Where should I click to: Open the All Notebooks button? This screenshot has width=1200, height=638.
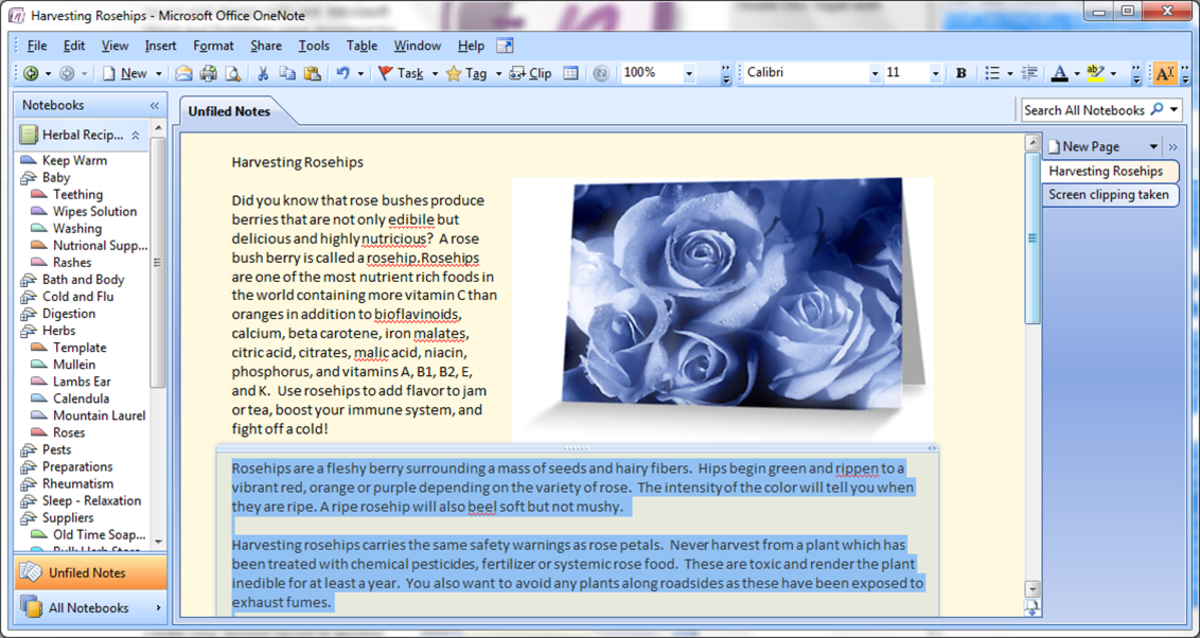(91, 607)
